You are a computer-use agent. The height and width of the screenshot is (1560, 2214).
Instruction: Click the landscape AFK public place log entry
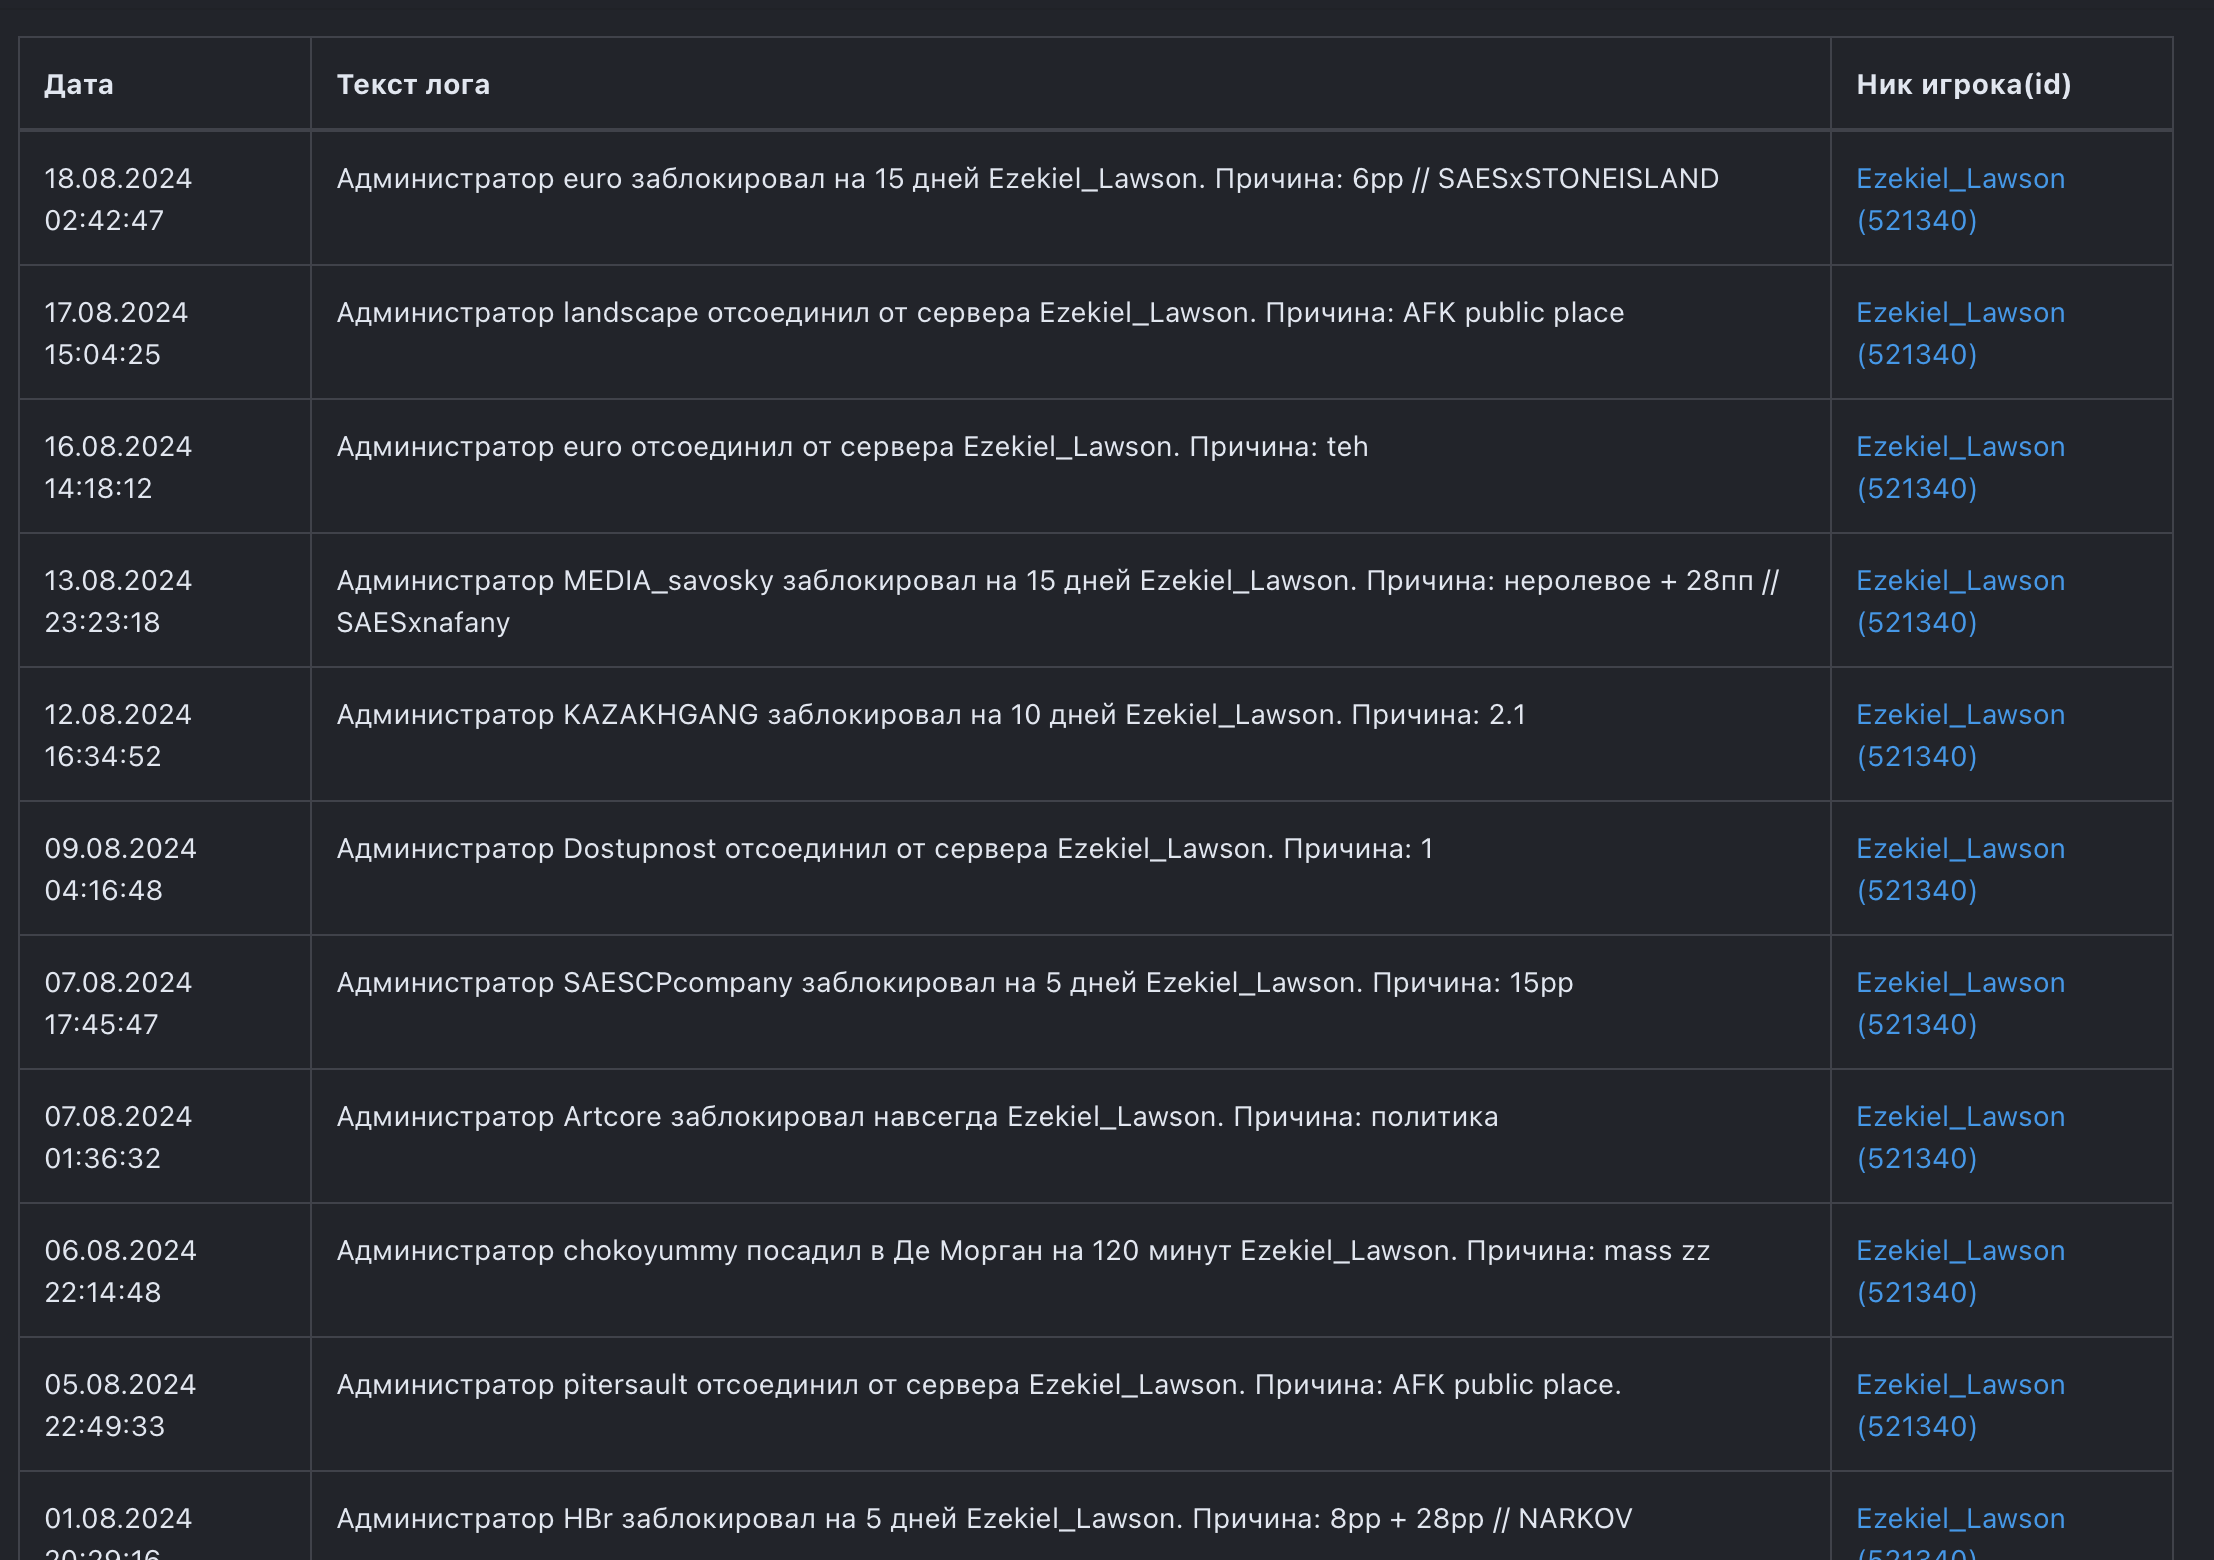tap(980, 313)
